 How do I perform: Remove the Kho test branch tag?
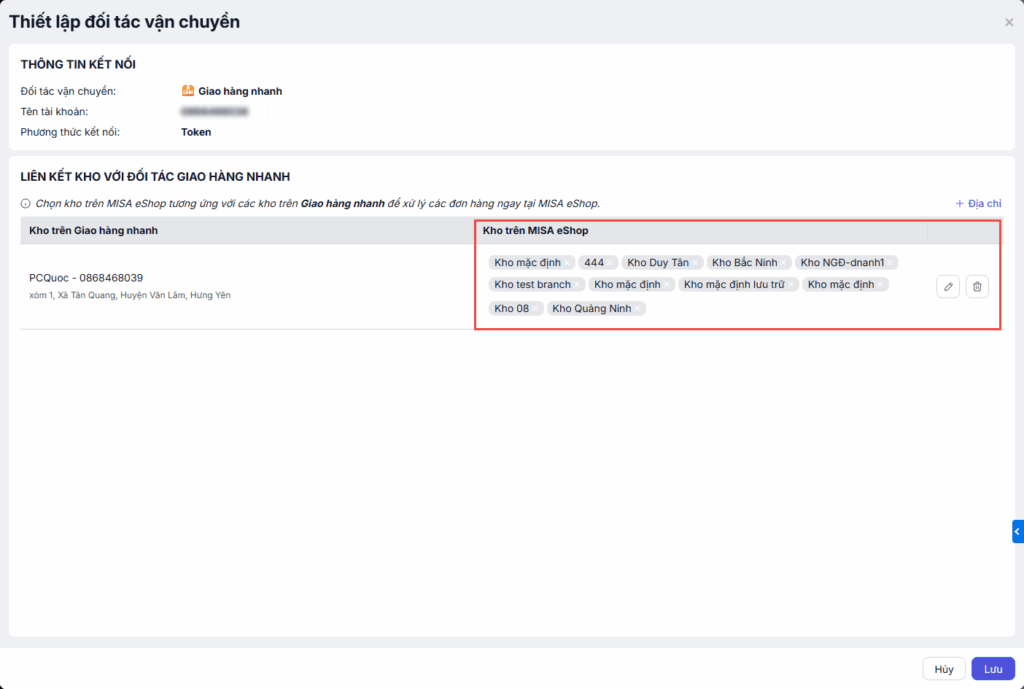tap(577, 285)
